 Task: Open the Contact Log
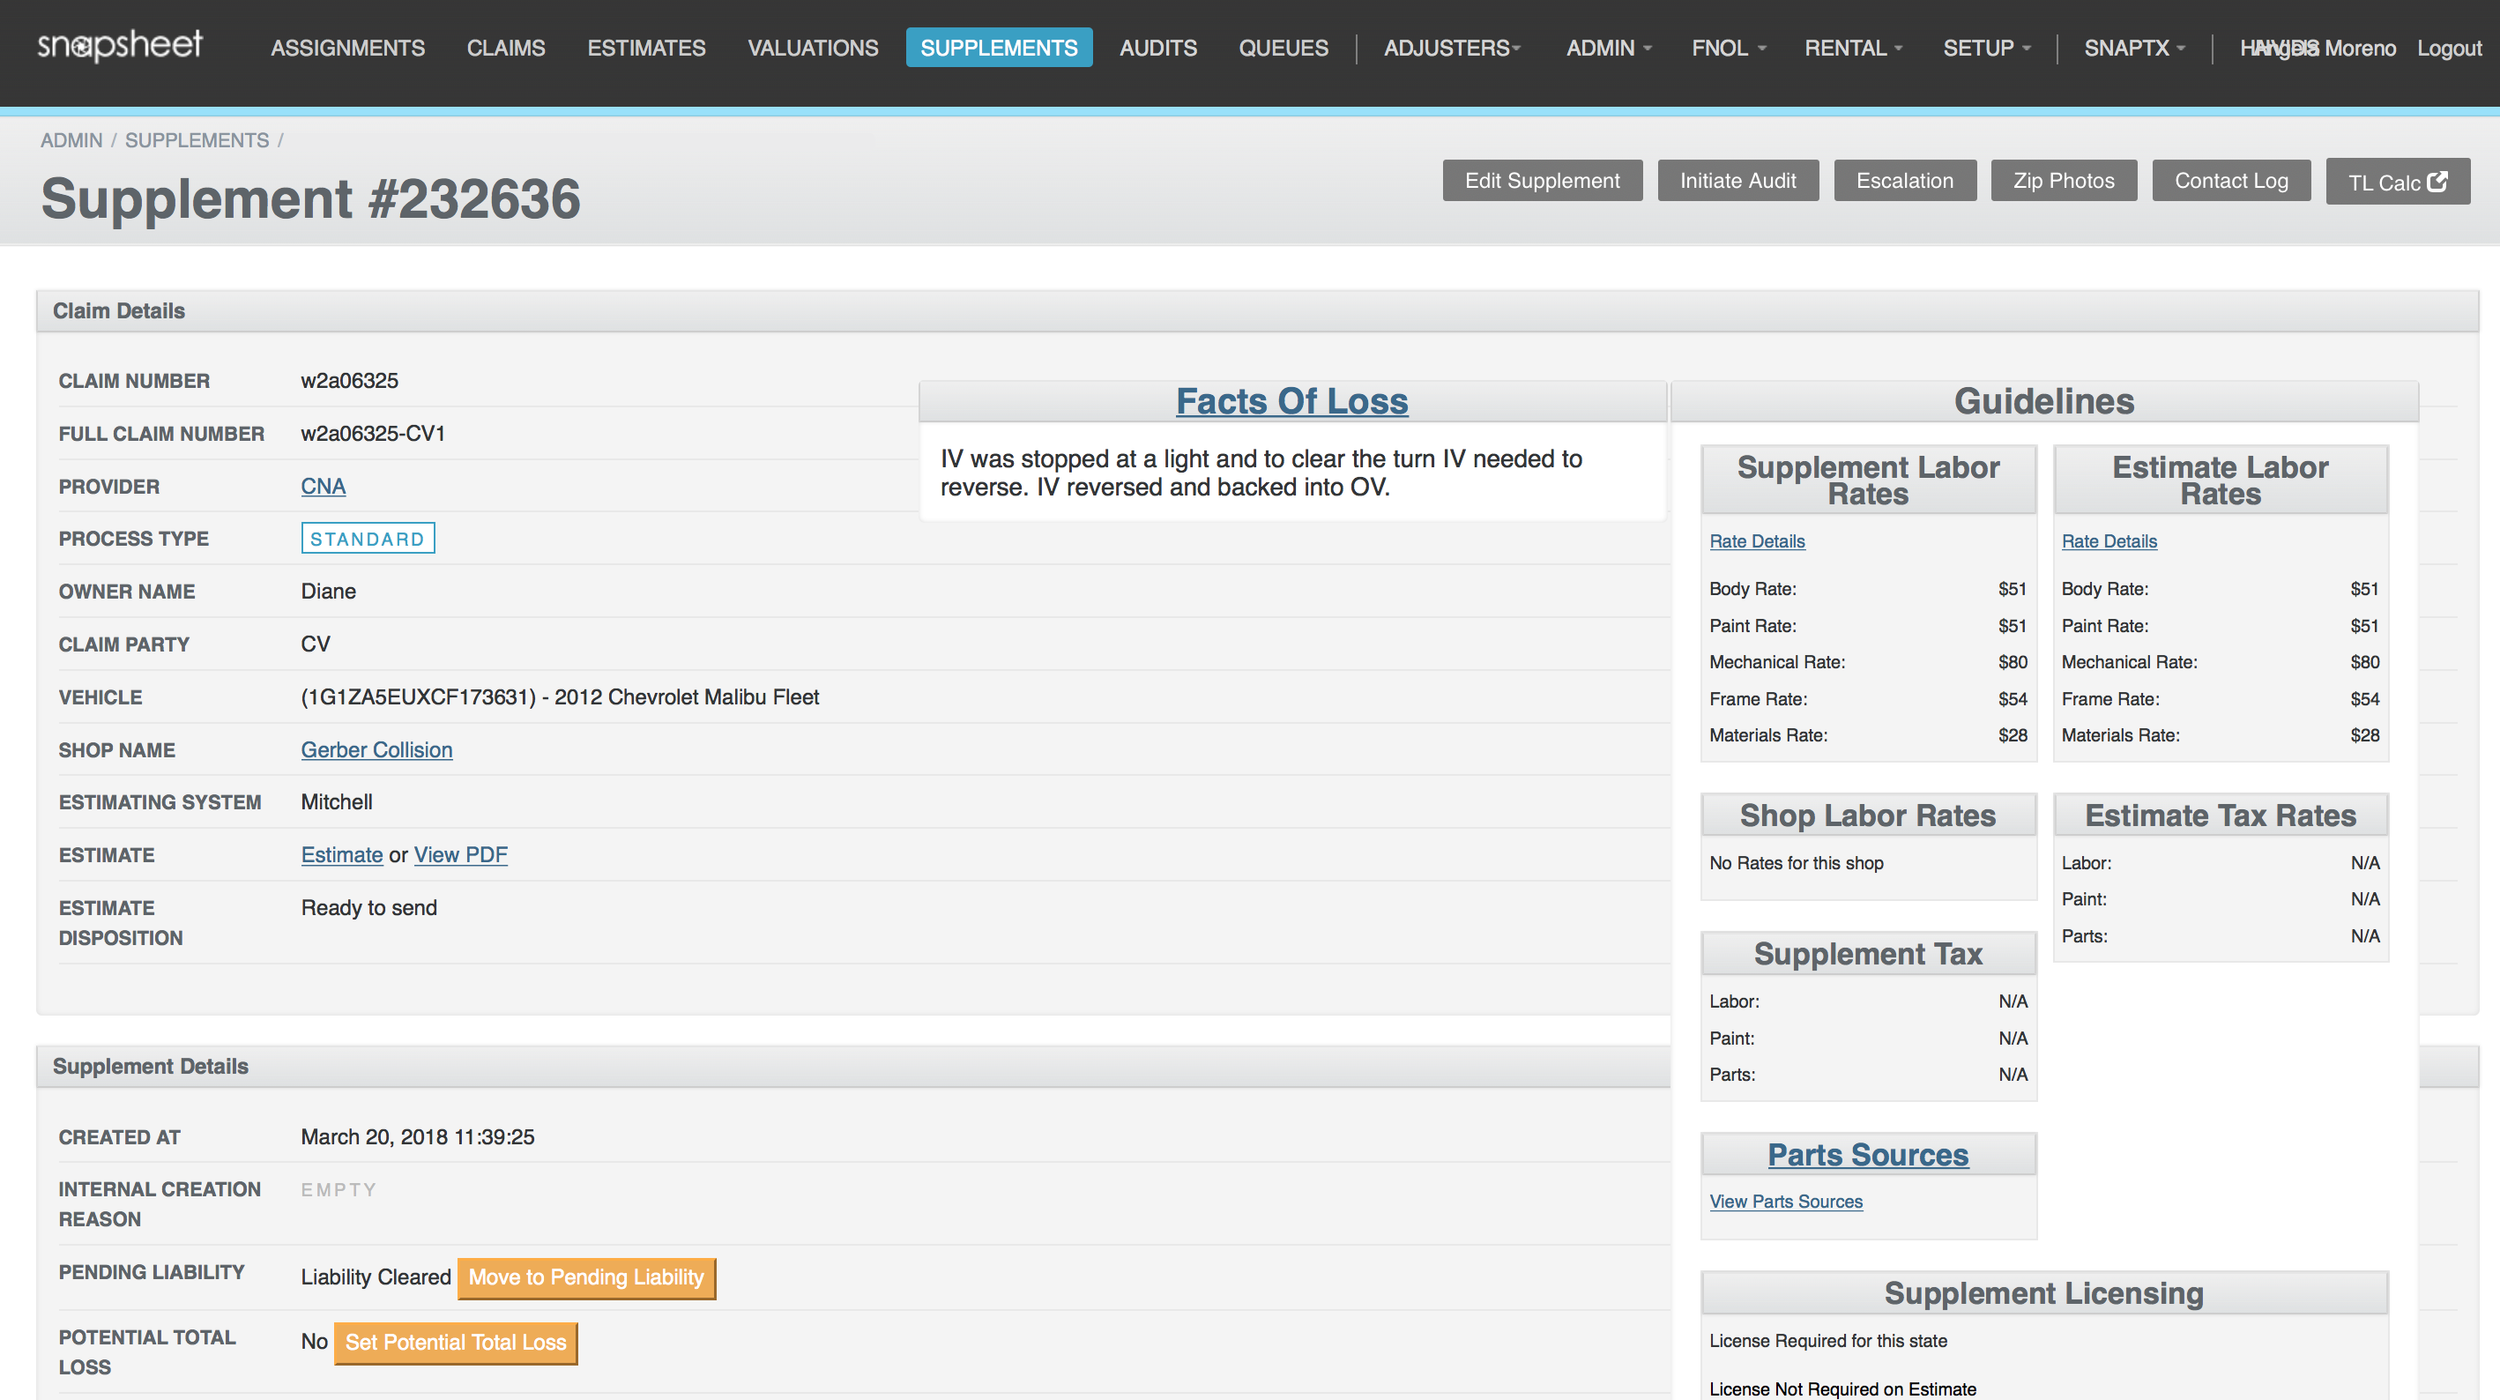coord(2230,181)
